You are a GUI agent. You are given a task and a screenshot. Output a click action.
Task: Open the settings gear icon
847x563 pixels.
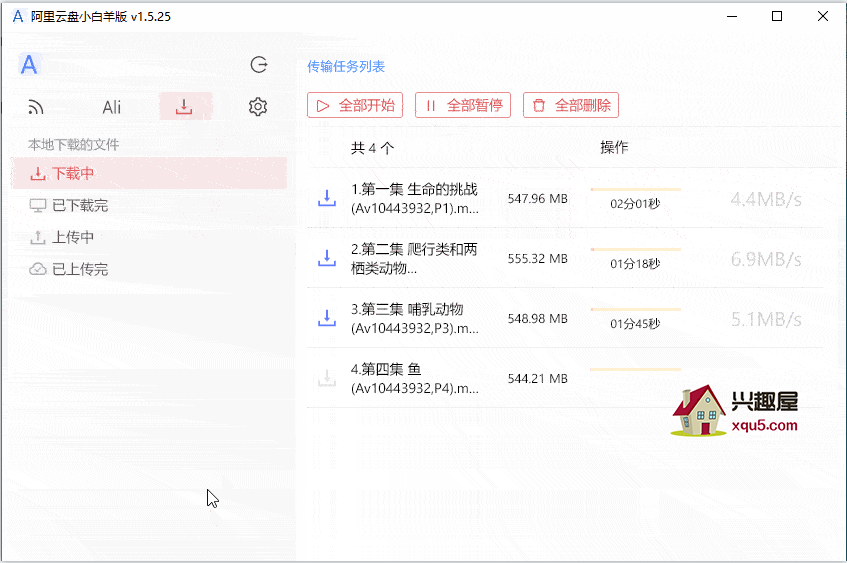click(x=258, y=107)
